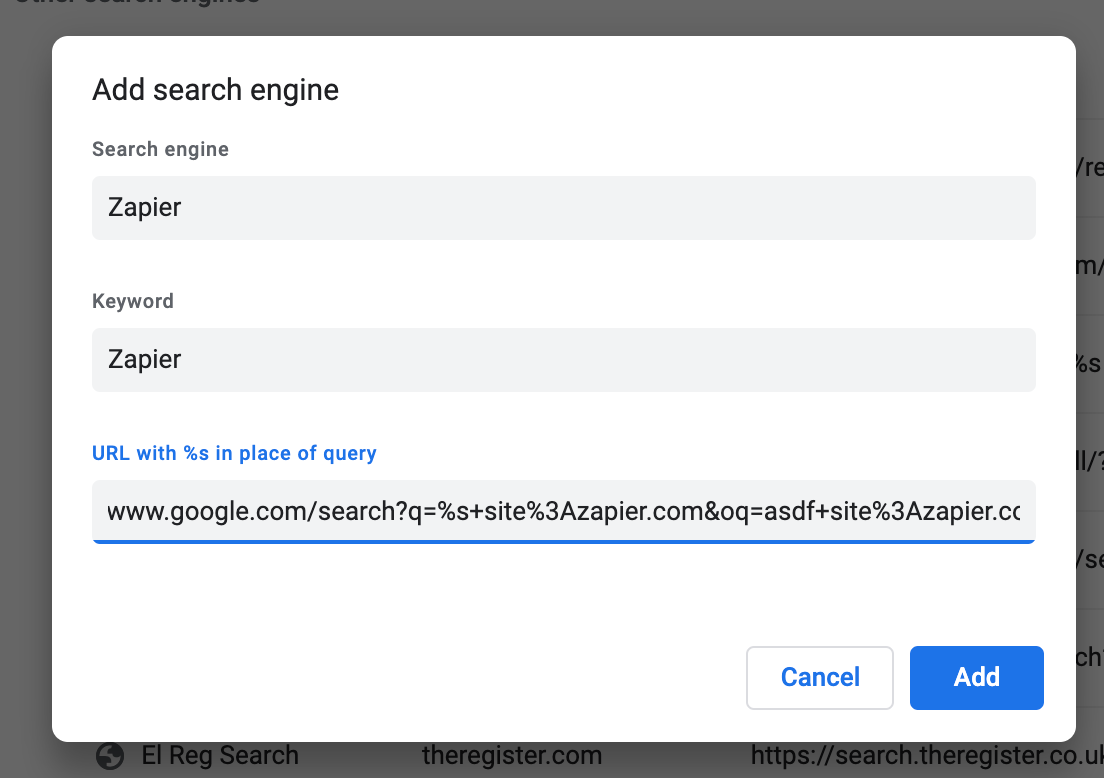The image size is (1104, 778).
Task: Focus the Keyword input field
Action: click(563, 360)
